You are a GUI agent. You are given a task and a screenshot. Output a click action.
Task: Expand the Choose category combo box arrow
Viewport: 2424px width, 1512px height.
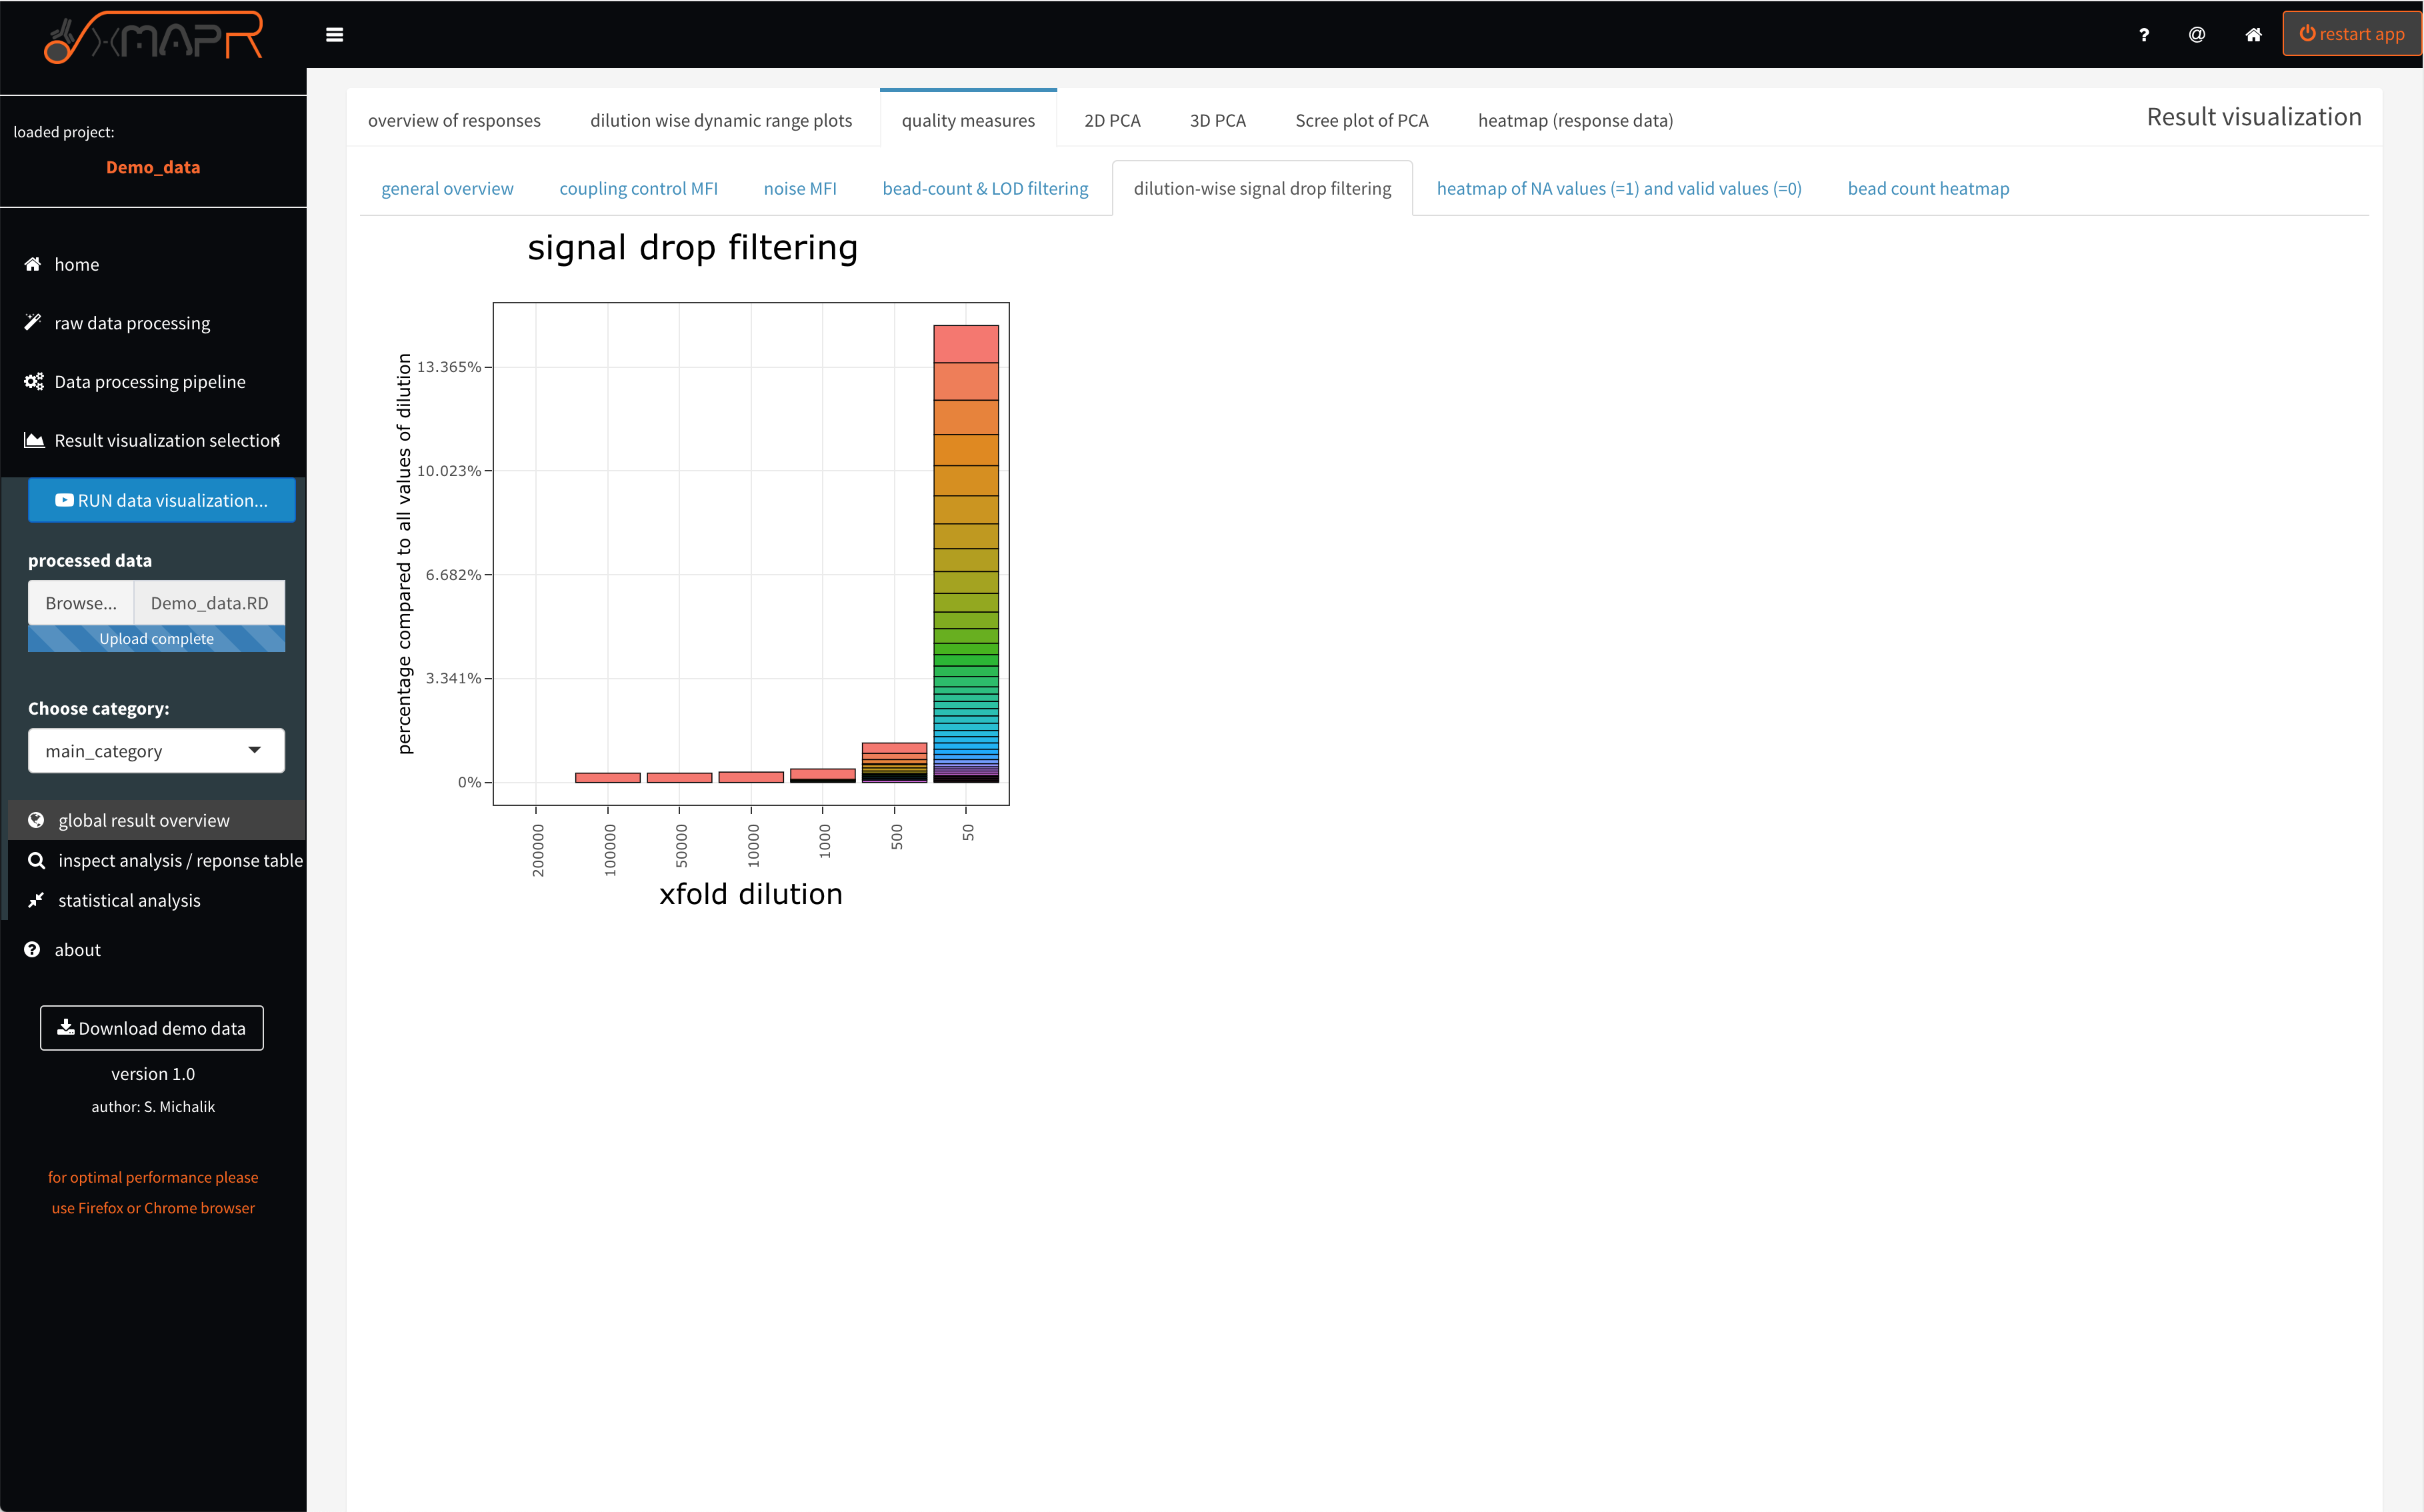click(x=255, y=750)
